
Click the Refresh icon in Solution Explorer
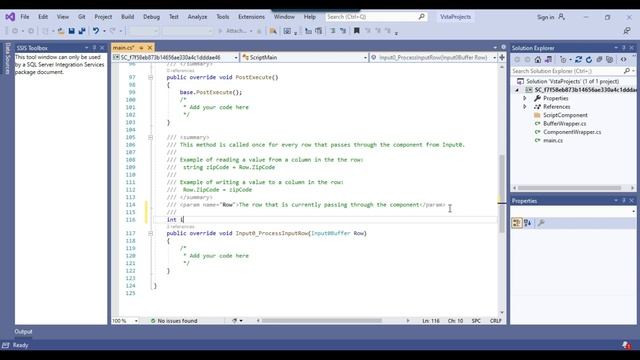pos(589,60)
